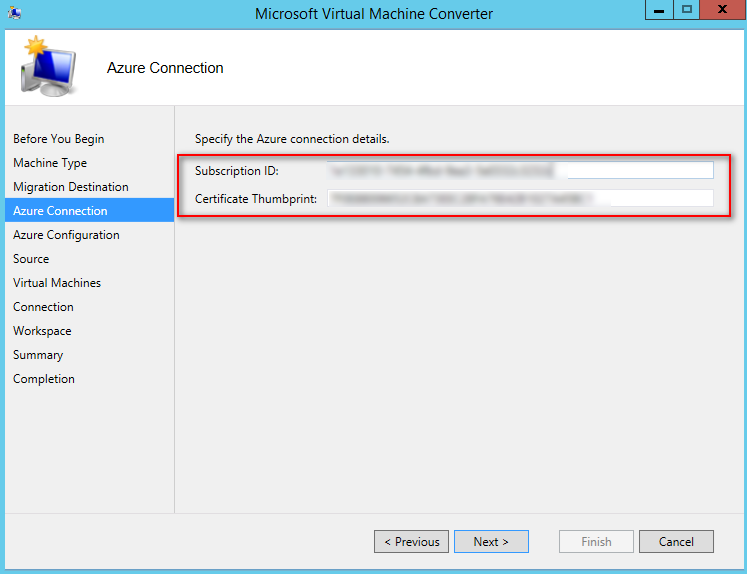Click the Microsoft Virtual Machine Converter title text
Image resolution: width=747 pixels, height=574 pixels.
(374, 14)
